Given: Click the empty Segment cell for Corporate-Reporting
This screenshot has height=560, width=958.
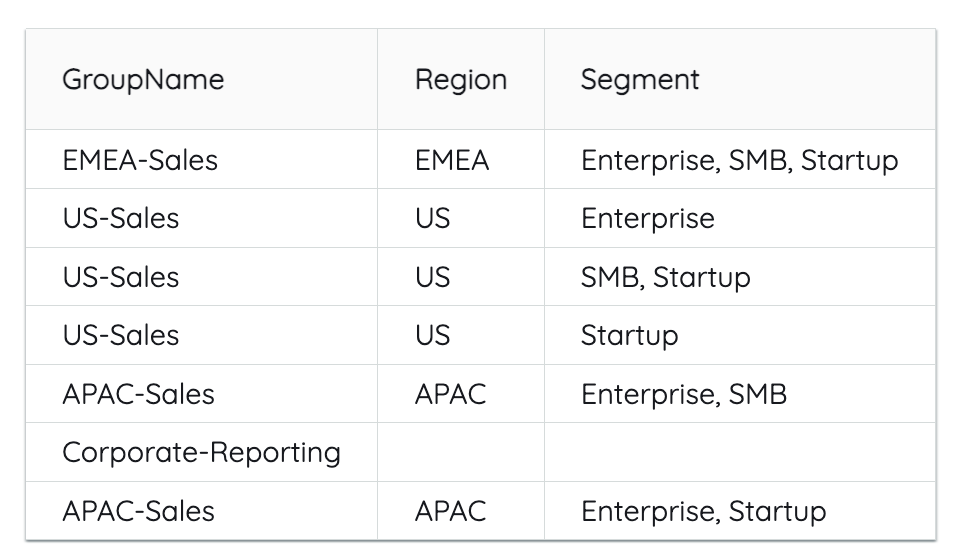Looking at the screenshot, I should pyautogui.click(x=739, y=453).
